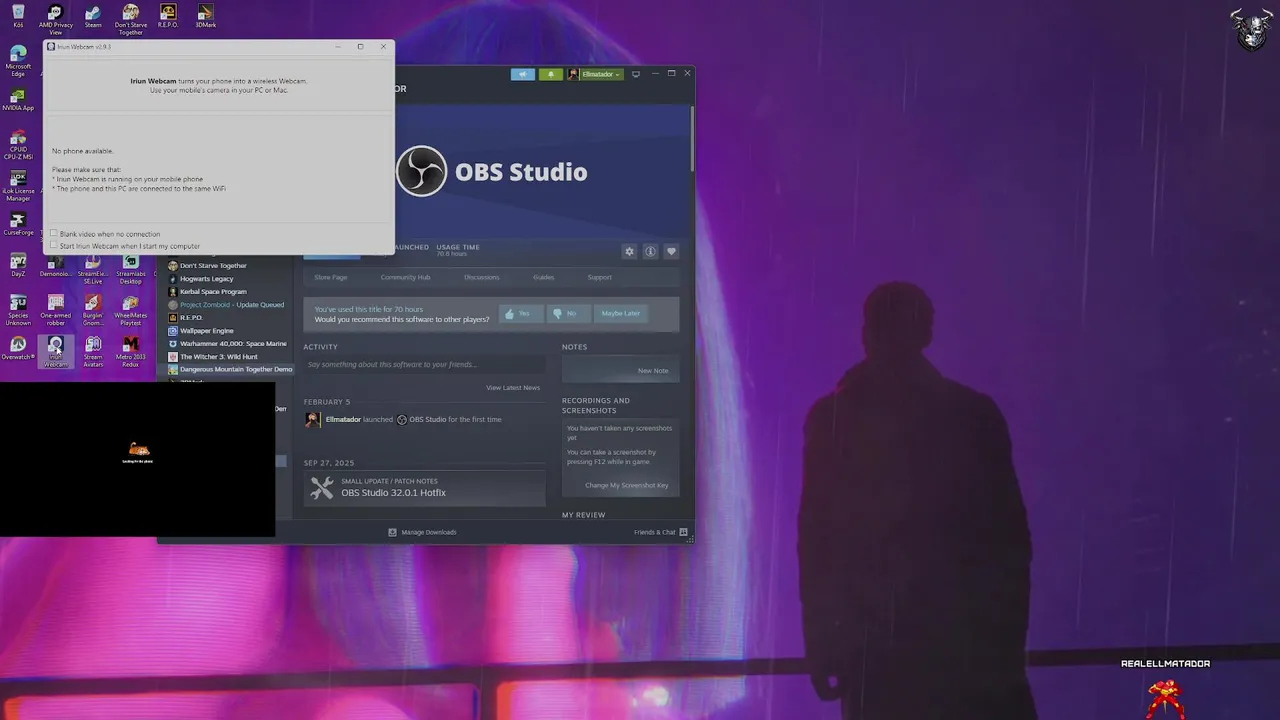Open WheelMates Playtest desktop shortcut
This screenshot has height=720, width=1280.
130,310
